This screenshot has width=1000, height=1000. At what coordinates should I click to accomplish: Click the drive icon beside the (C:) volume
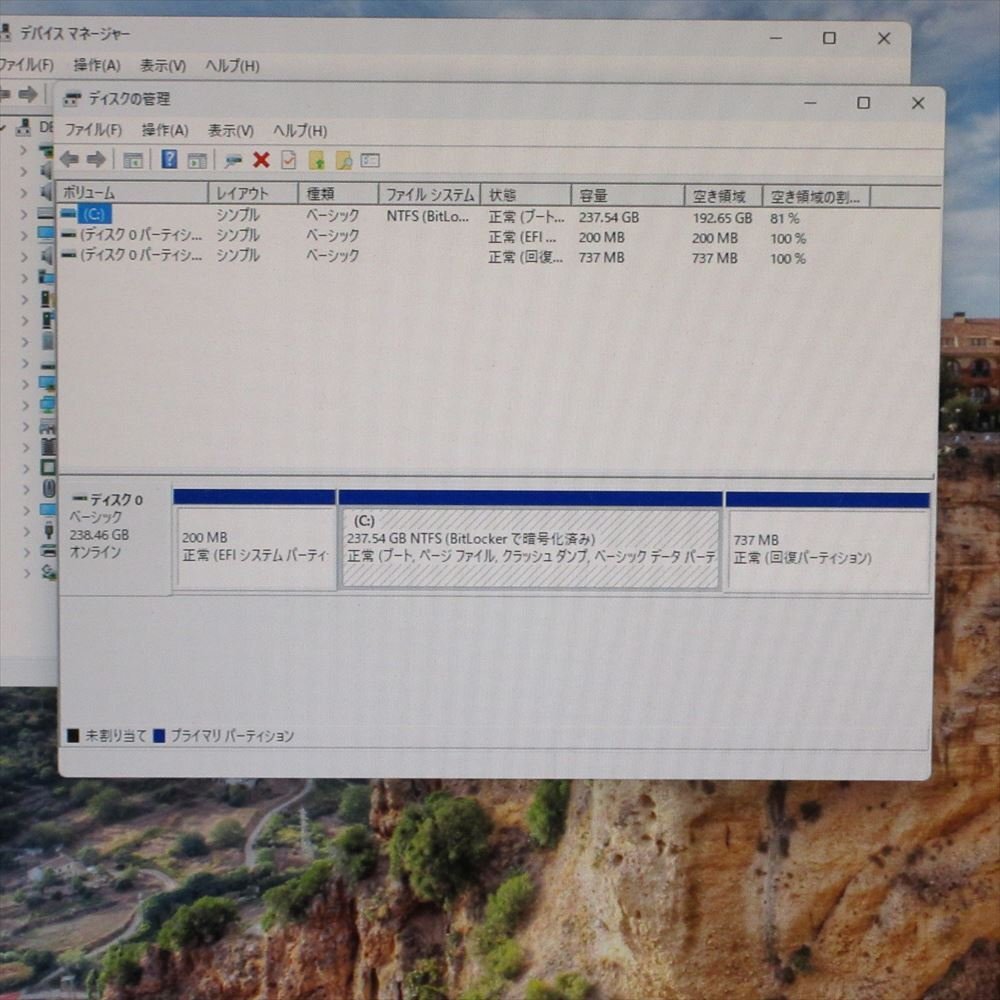click(x=68, y=214)
